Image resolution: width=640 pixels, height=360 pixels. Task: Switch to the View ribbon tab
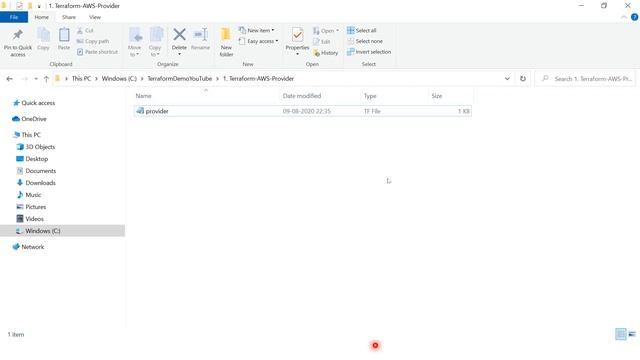coord(95,17)
